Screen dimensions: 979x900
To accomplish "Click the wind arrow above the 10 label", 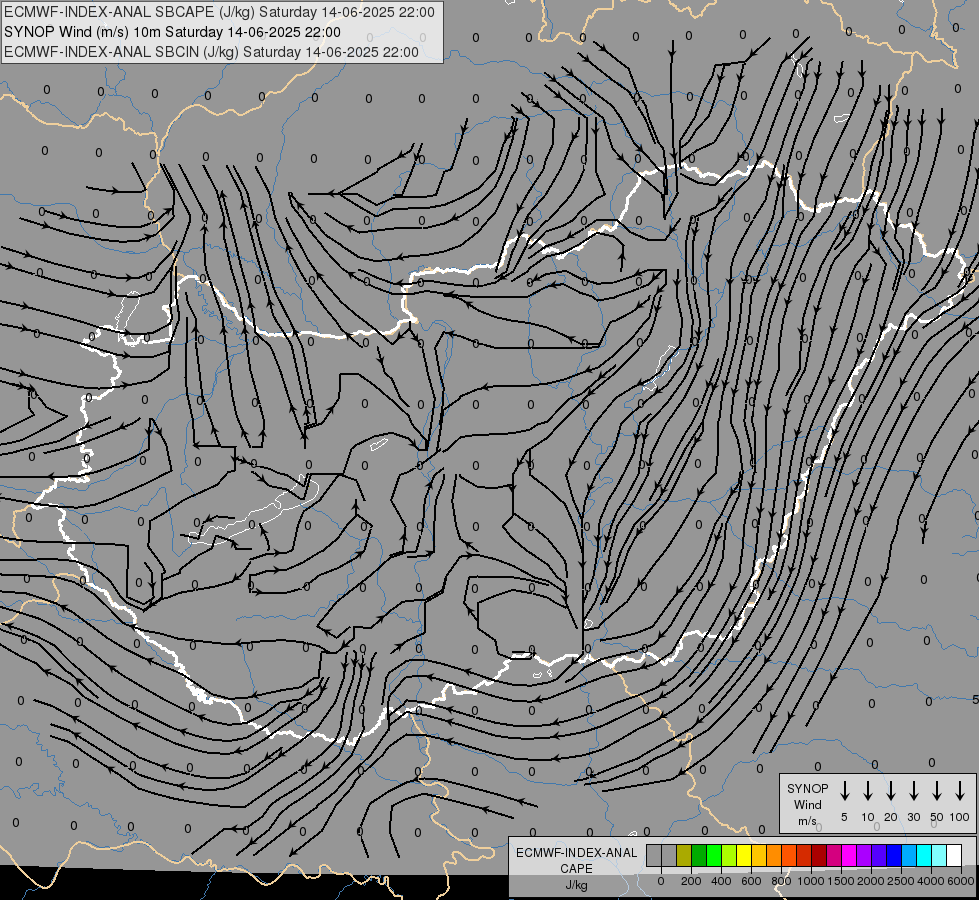I will tap(868, 790).
